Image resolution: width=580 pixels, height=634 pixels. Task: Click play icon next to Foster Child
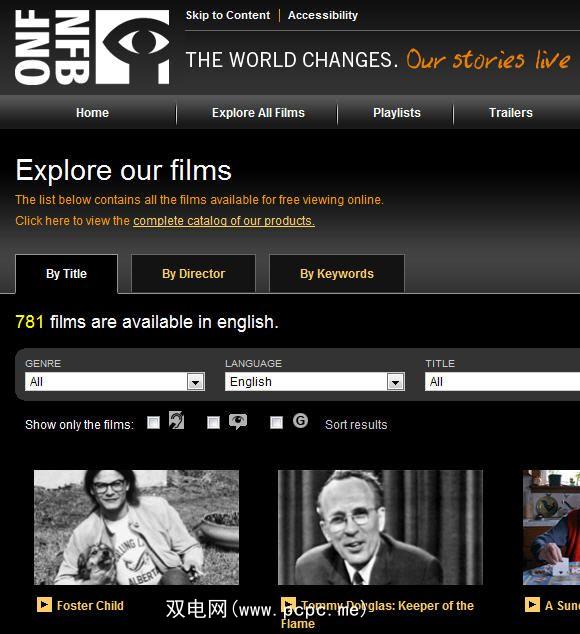click(x=44, y=604)
